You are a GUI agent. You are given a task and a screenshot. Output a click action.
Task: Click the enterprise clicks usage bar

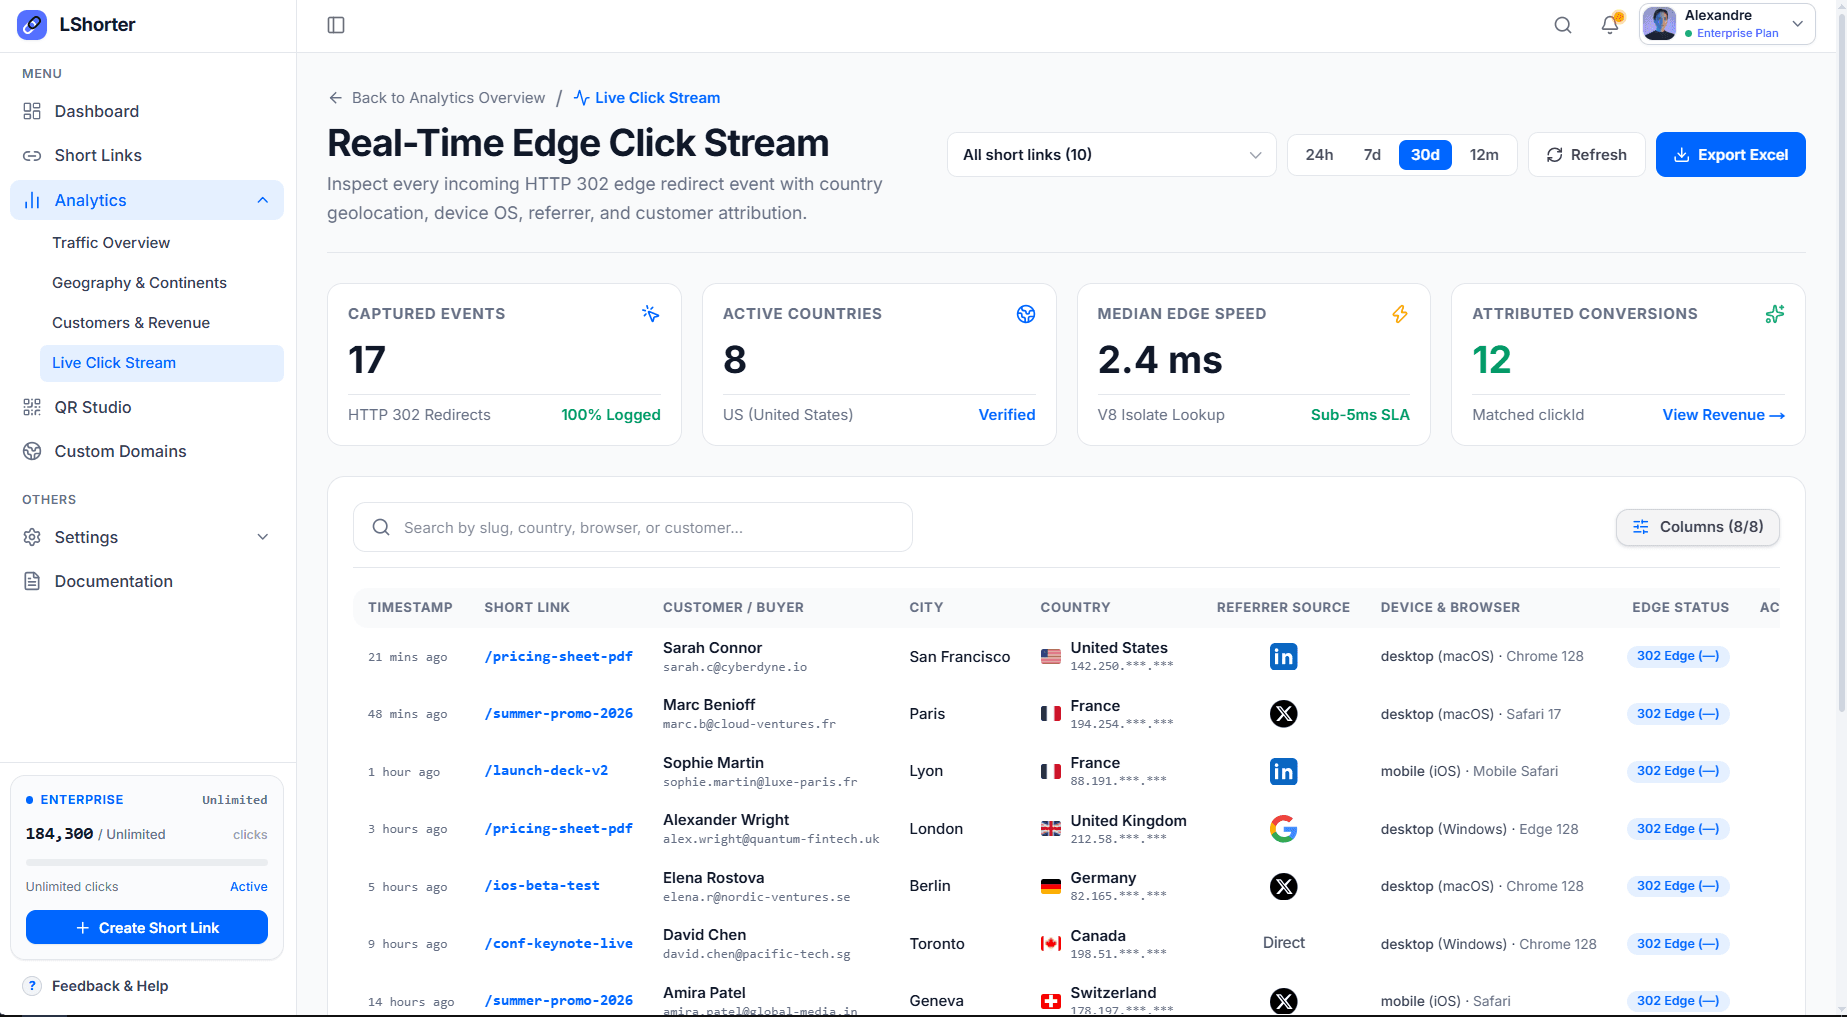coord(147,862)
